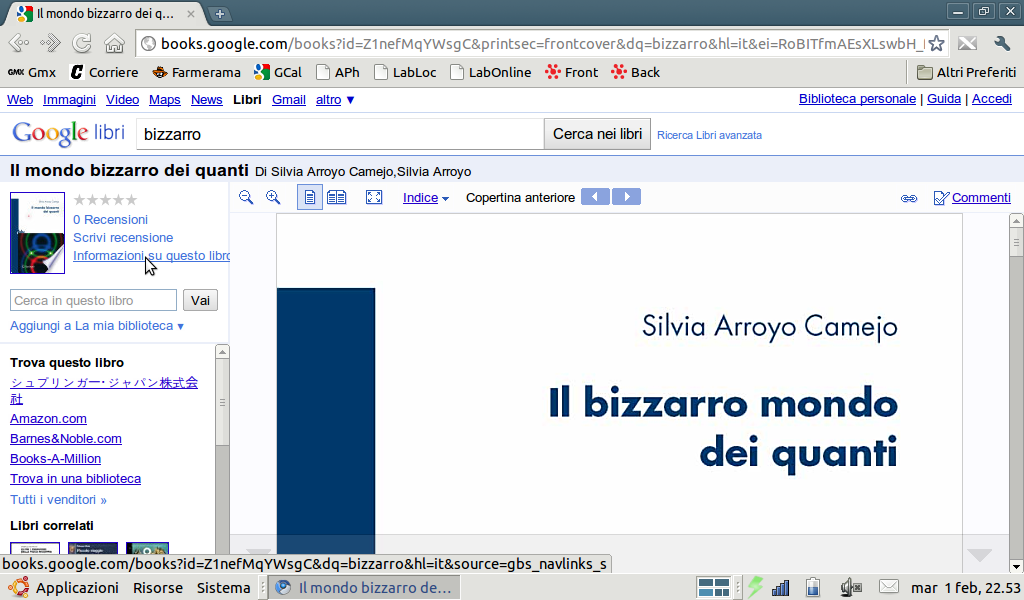The width and height of the screenshot is (1024, 600).
Task: Open the Sistema menu in the panel
Action: [223, 588]
